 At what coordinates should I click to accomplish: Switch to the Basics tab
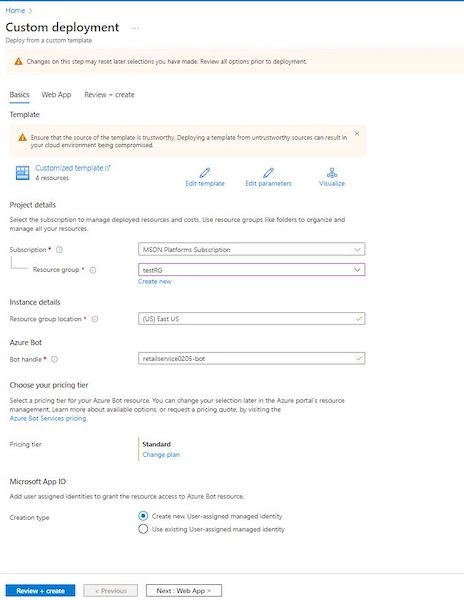[19, 95]
